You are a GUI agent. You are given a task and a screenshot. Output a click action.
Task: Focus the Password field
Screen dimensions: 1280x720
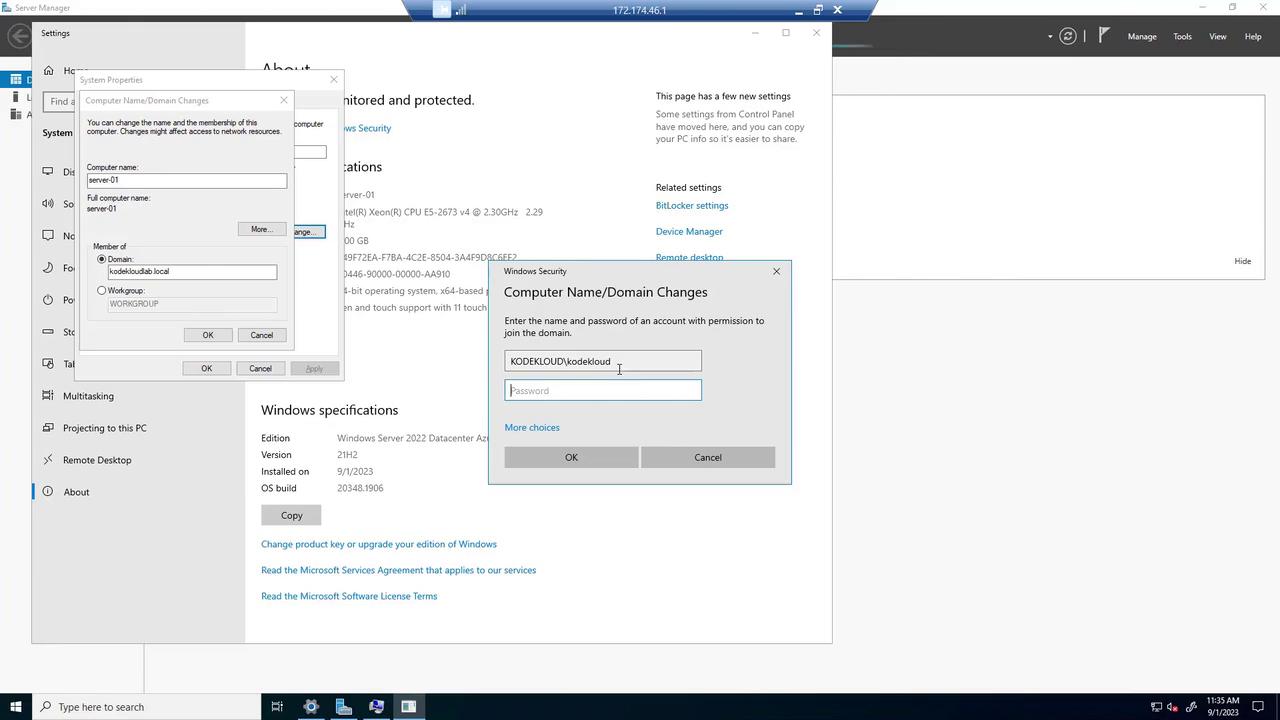click(x=603, y=390)
